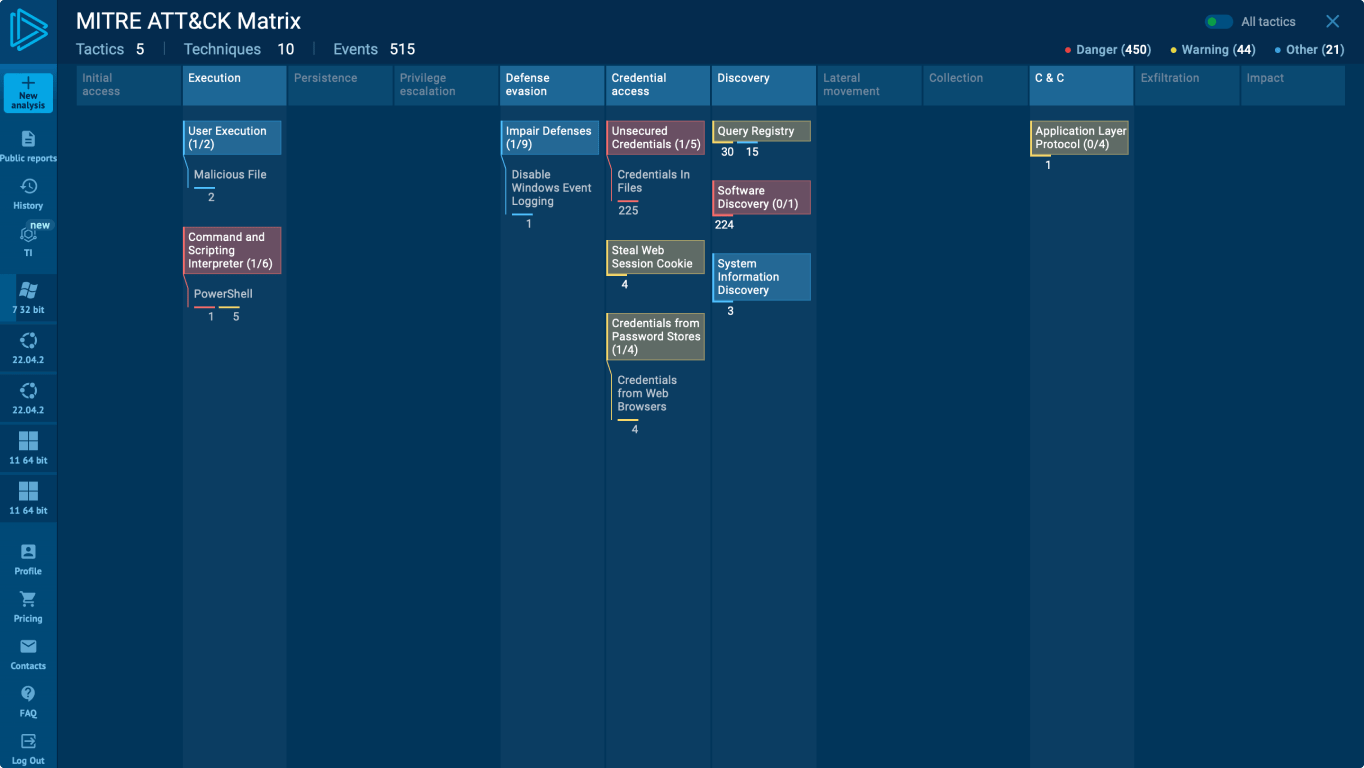Screen dimensions: 1364x768
Task: Collapse Command and Scripting Interpreter (1/6)
Action: pos(232,250)
